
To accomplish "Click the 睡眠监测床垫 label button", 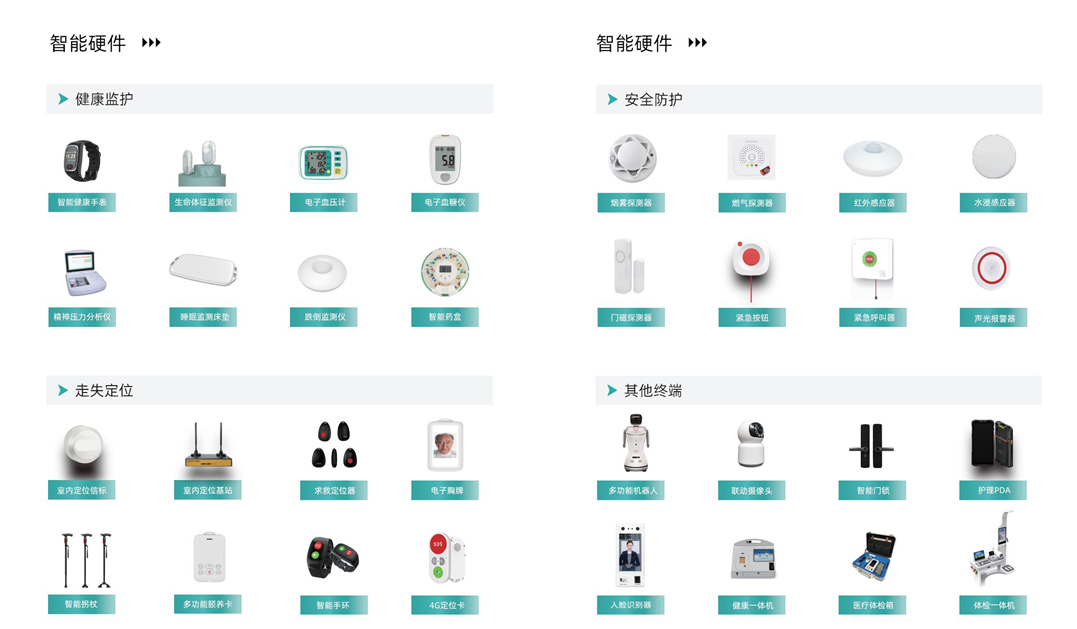I will (x=203, y=317).
